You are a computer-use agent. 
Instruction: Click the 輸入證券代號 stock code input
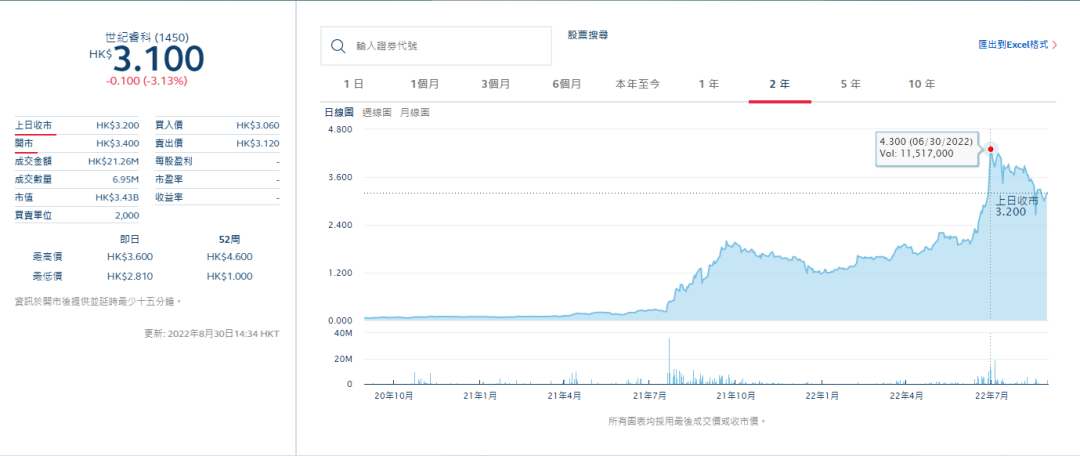coord(436,46)
